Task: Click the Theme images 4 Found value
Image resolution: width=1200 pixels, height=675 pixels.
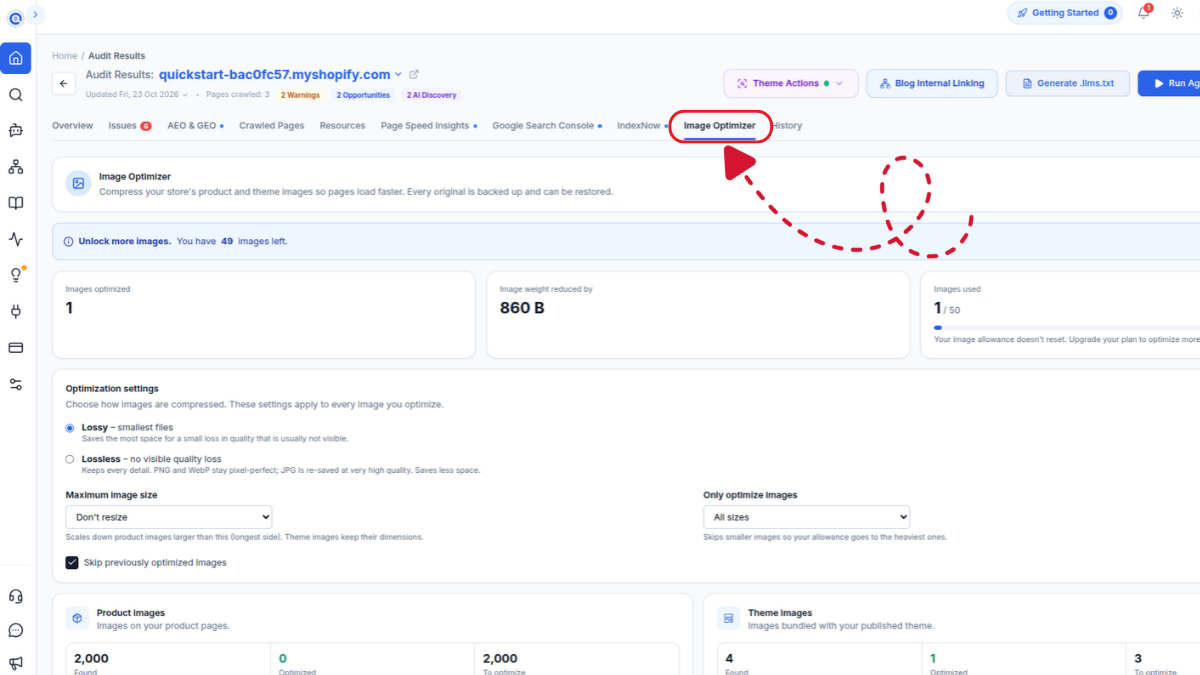Action: coord(730,658)
